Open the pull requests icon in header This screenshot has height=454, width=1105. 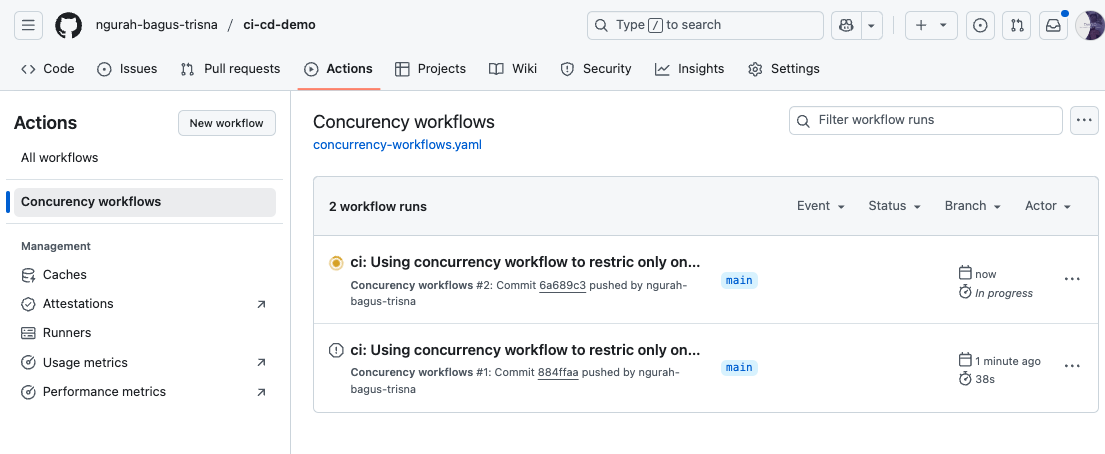coord(1017,25)
